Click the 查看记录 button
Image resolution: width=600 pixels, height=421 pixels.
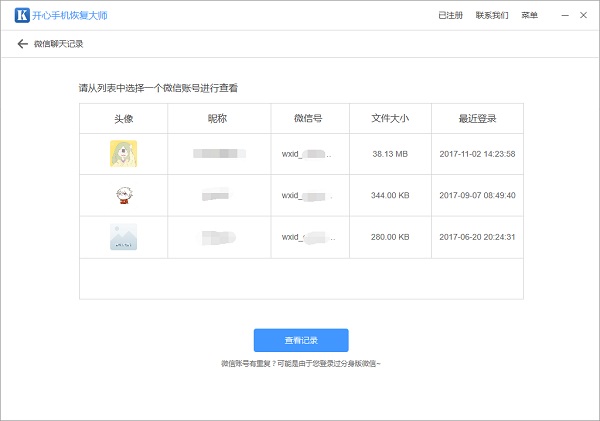pos(301,340)
